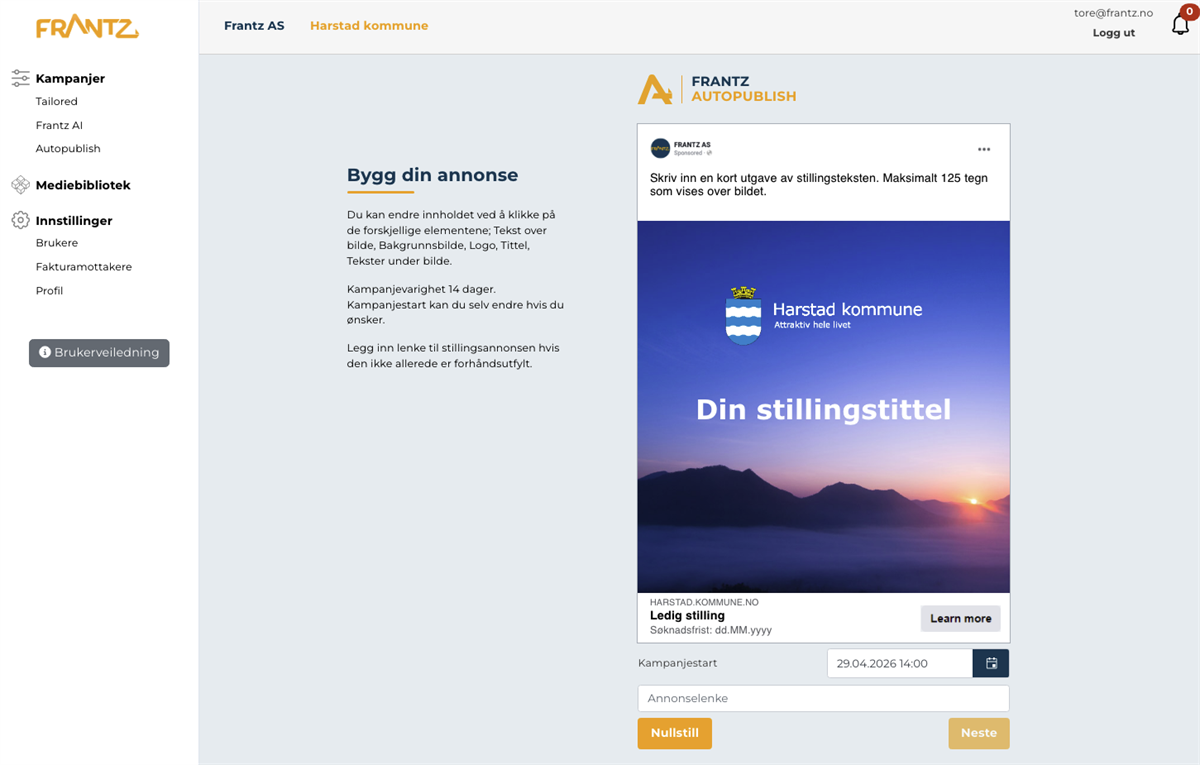Click the Learn more button in the preview
This screenshot has width=1200, height=765.
click(x=960, y=618)
